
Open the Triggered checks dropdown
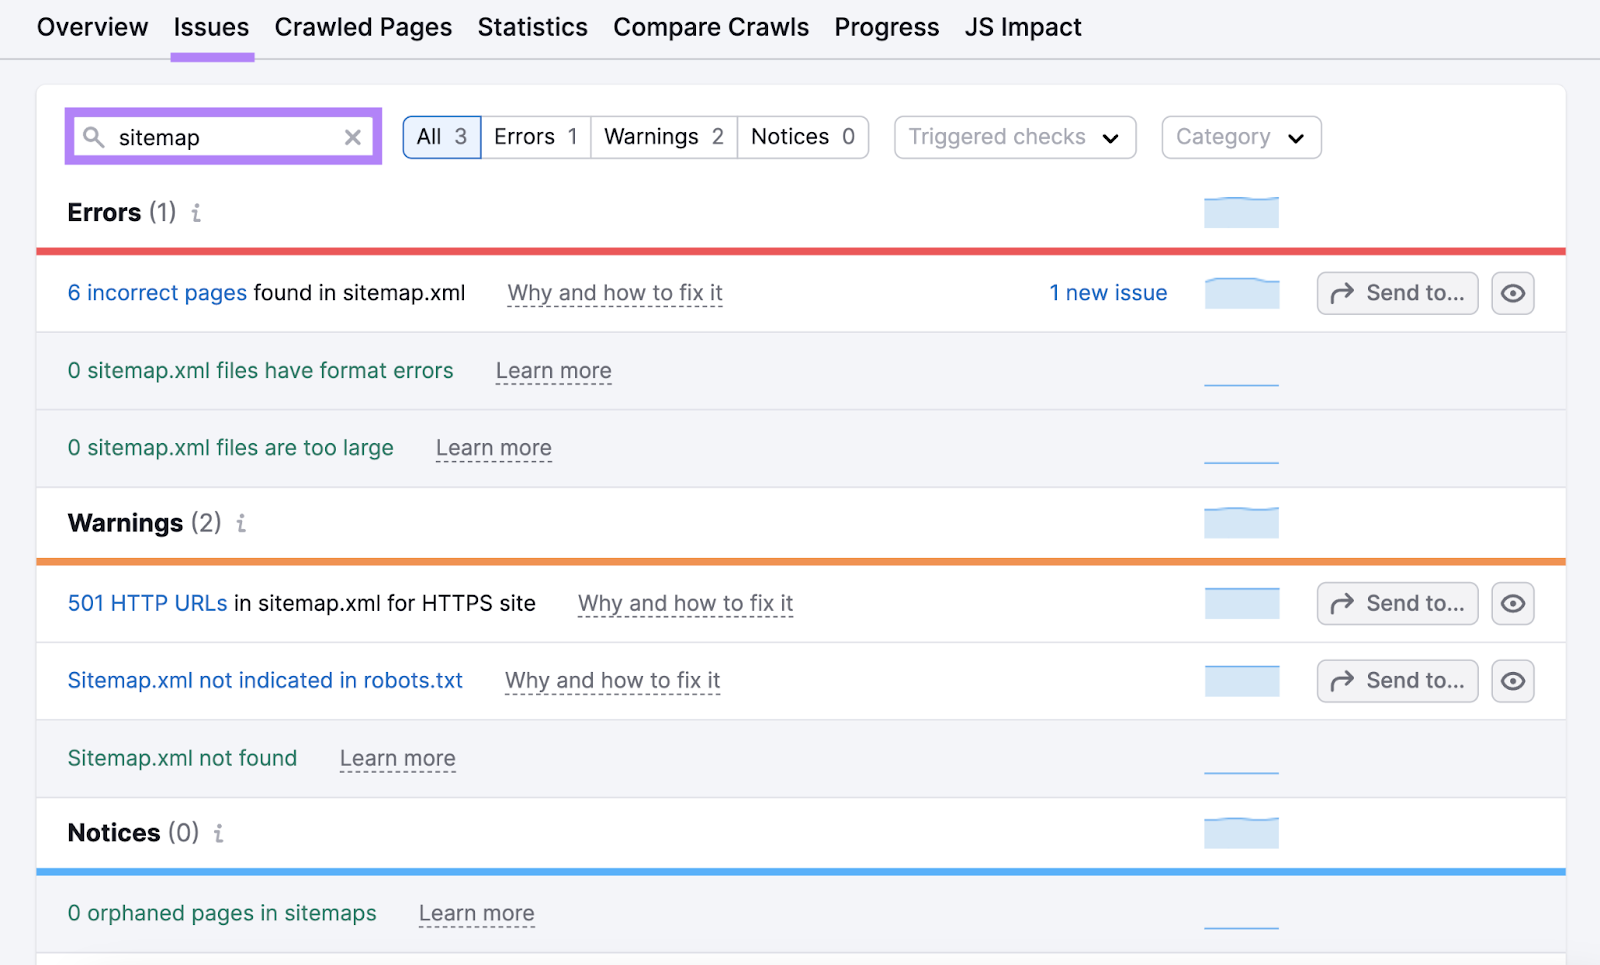[1014, 137]
